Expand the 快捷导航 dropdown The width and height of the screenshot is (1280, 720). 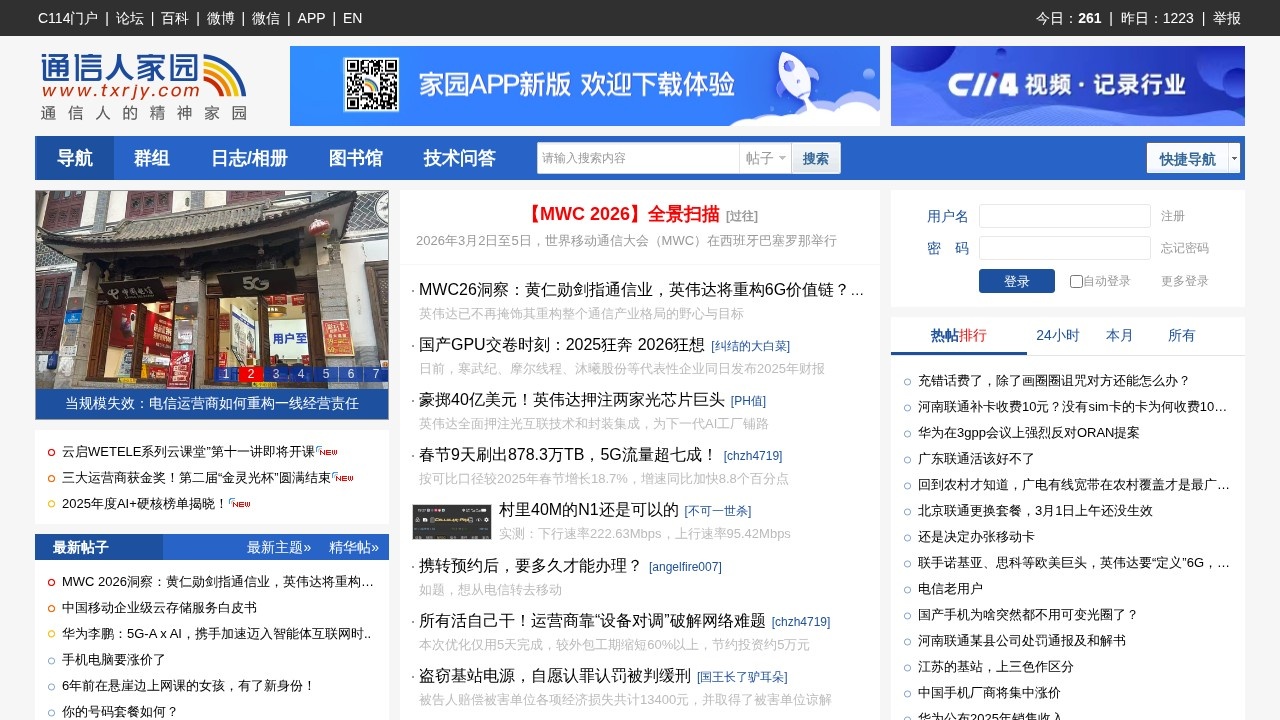click(x=1188, y=158)
